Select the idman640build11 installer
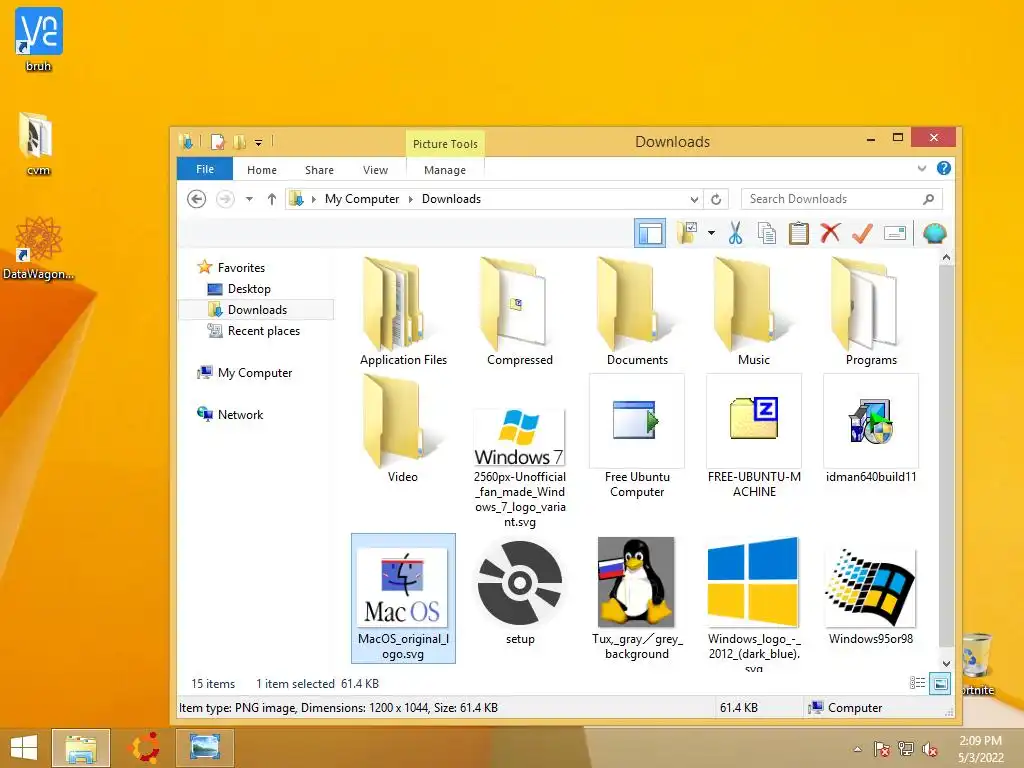This screenshot has height=768, width=1024. click(871, 429)
